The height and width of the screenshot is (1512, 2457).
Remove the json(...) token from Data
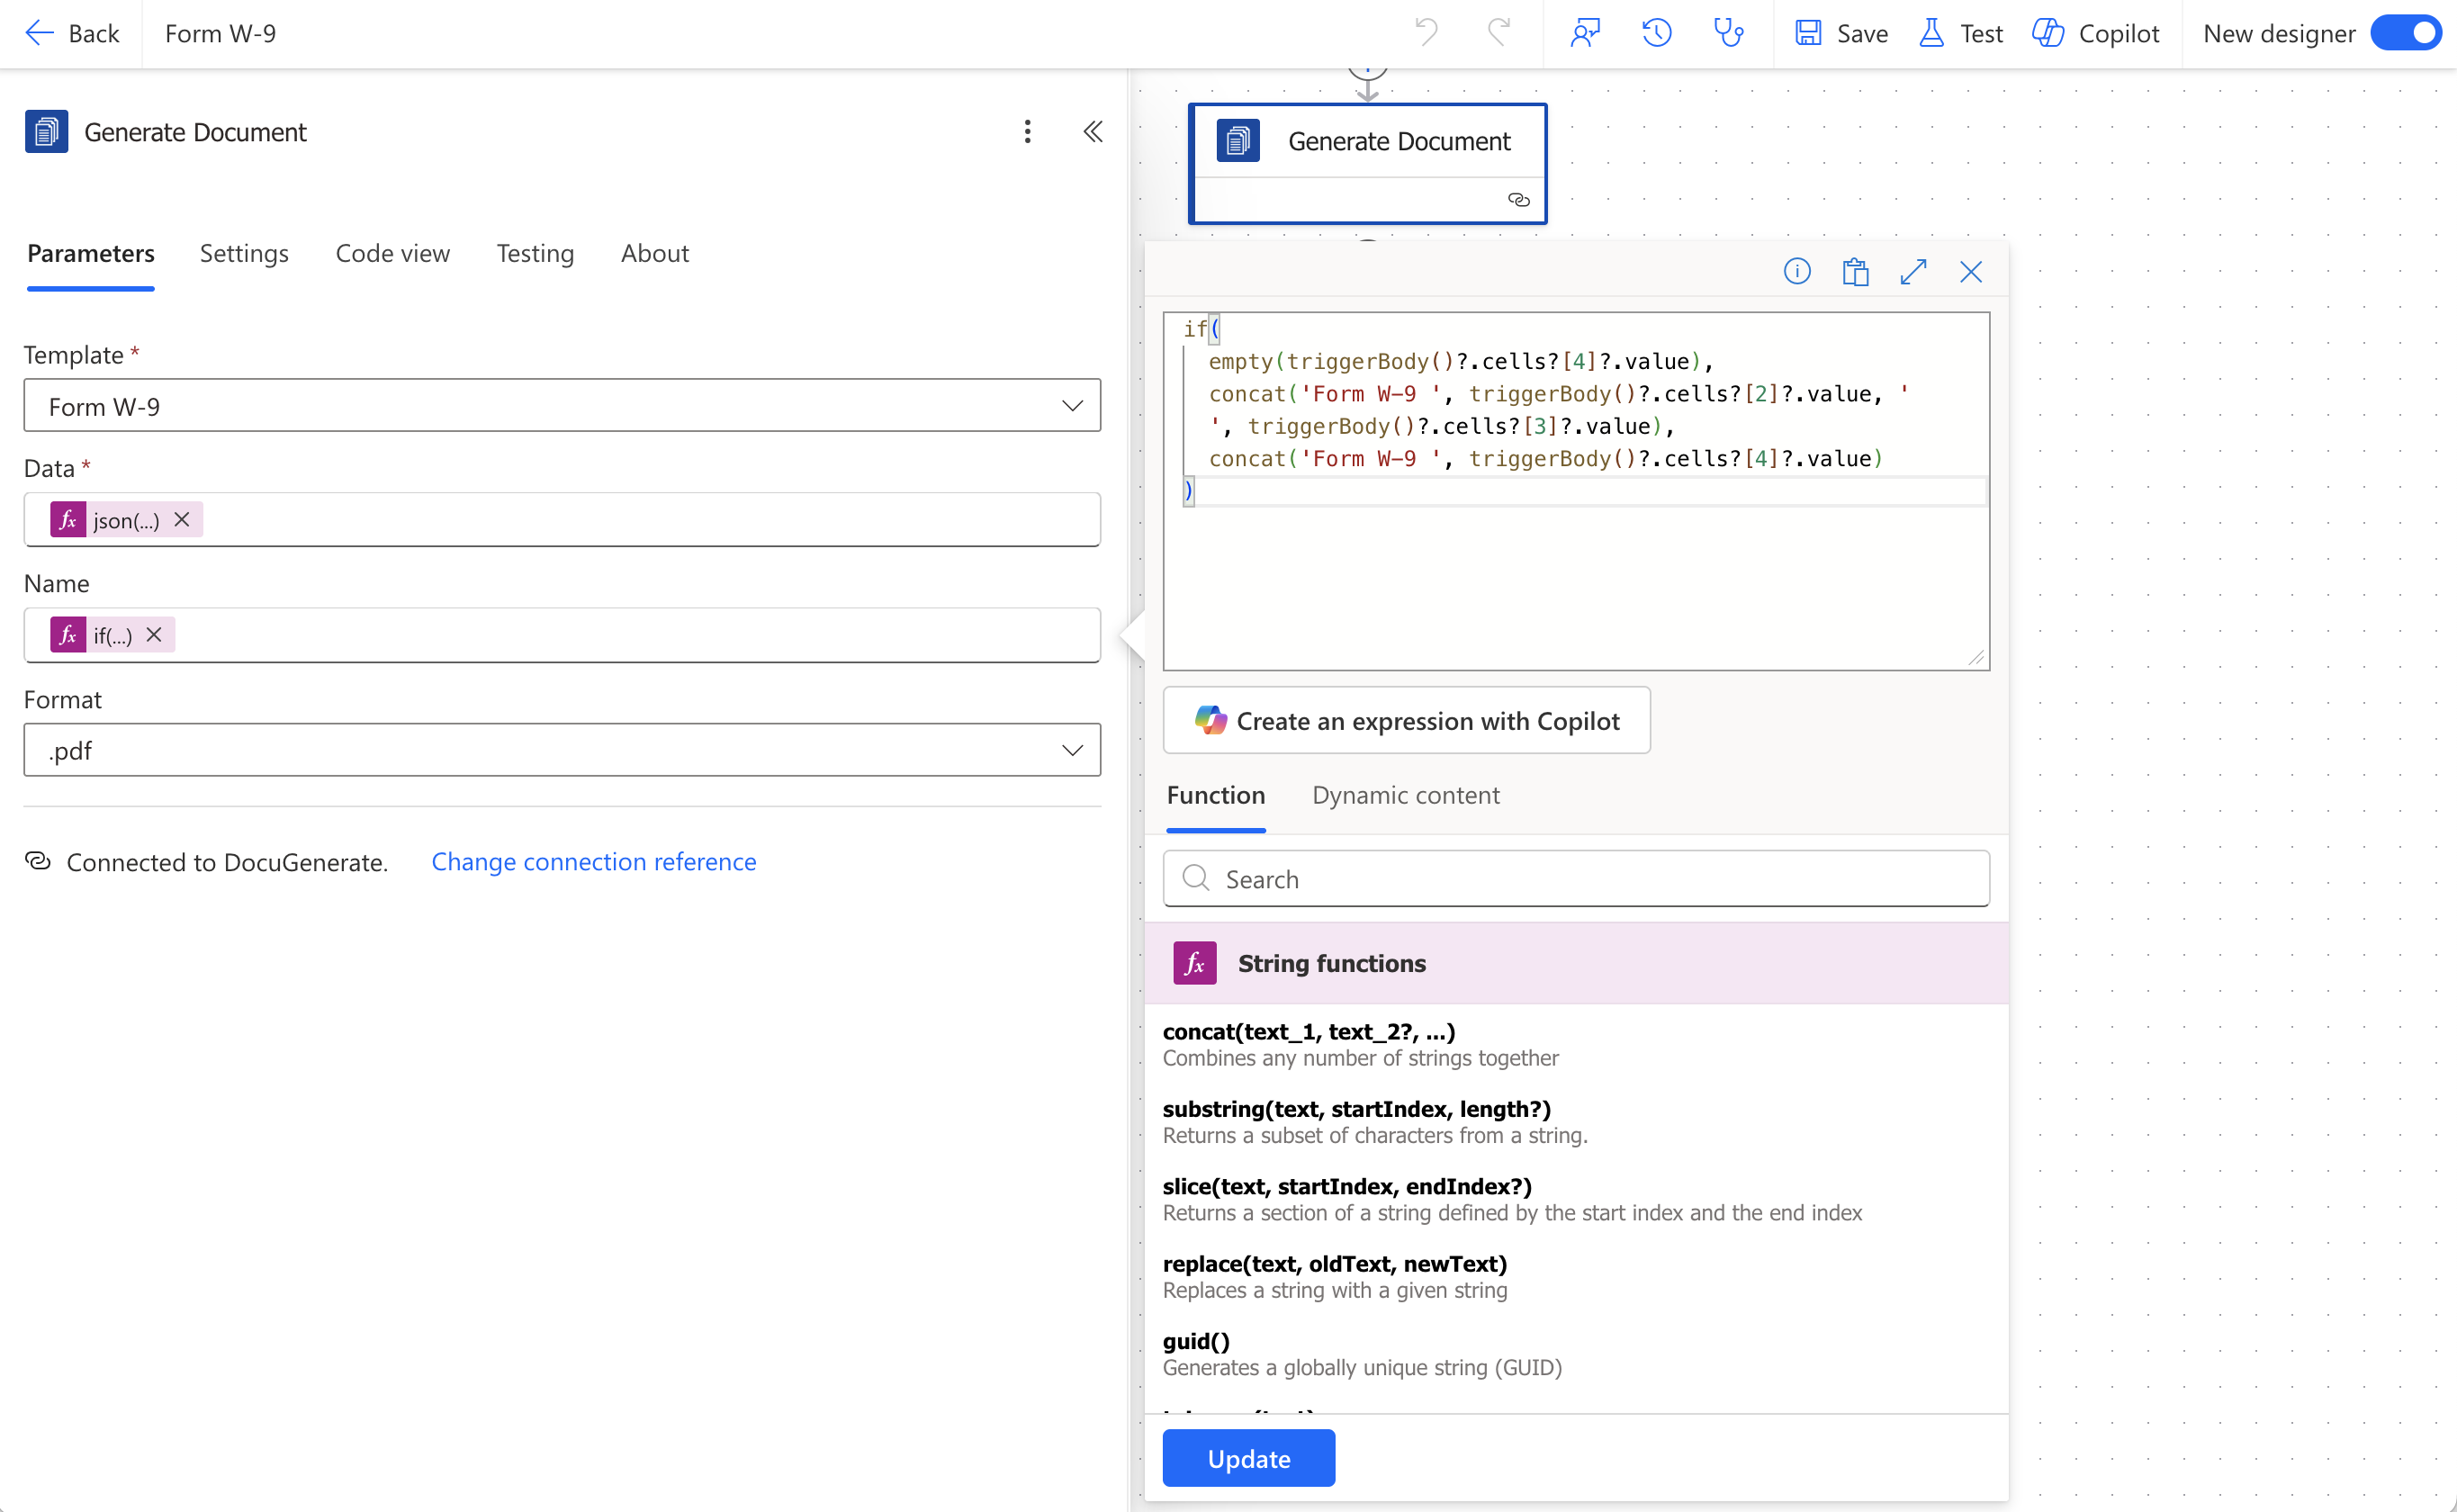[x=182, y=520]
